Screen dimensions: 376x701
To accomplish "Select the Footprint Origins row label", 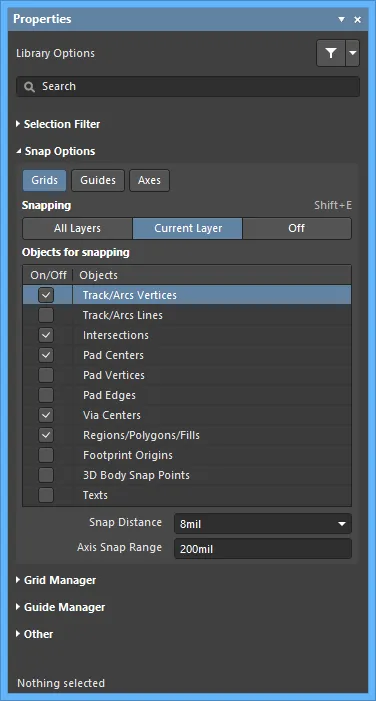I will (128, 455).
